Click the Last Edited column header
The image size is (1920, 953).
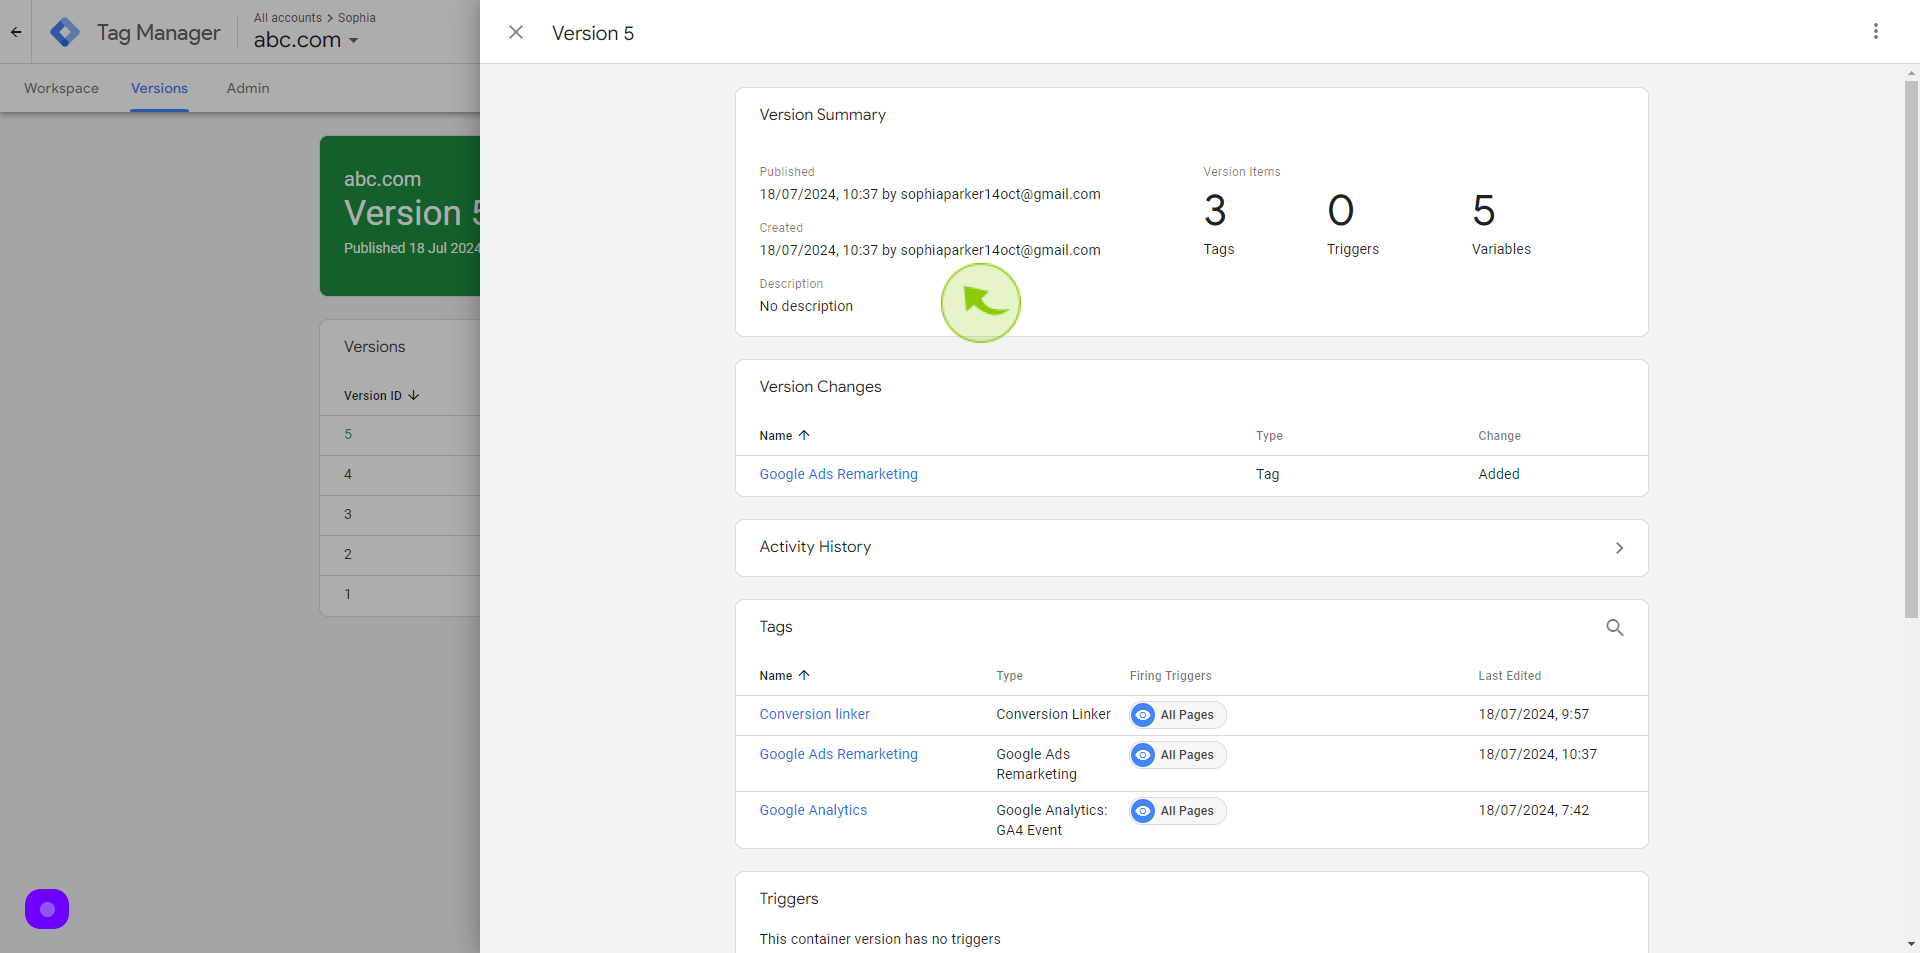tap(1509, 676)
